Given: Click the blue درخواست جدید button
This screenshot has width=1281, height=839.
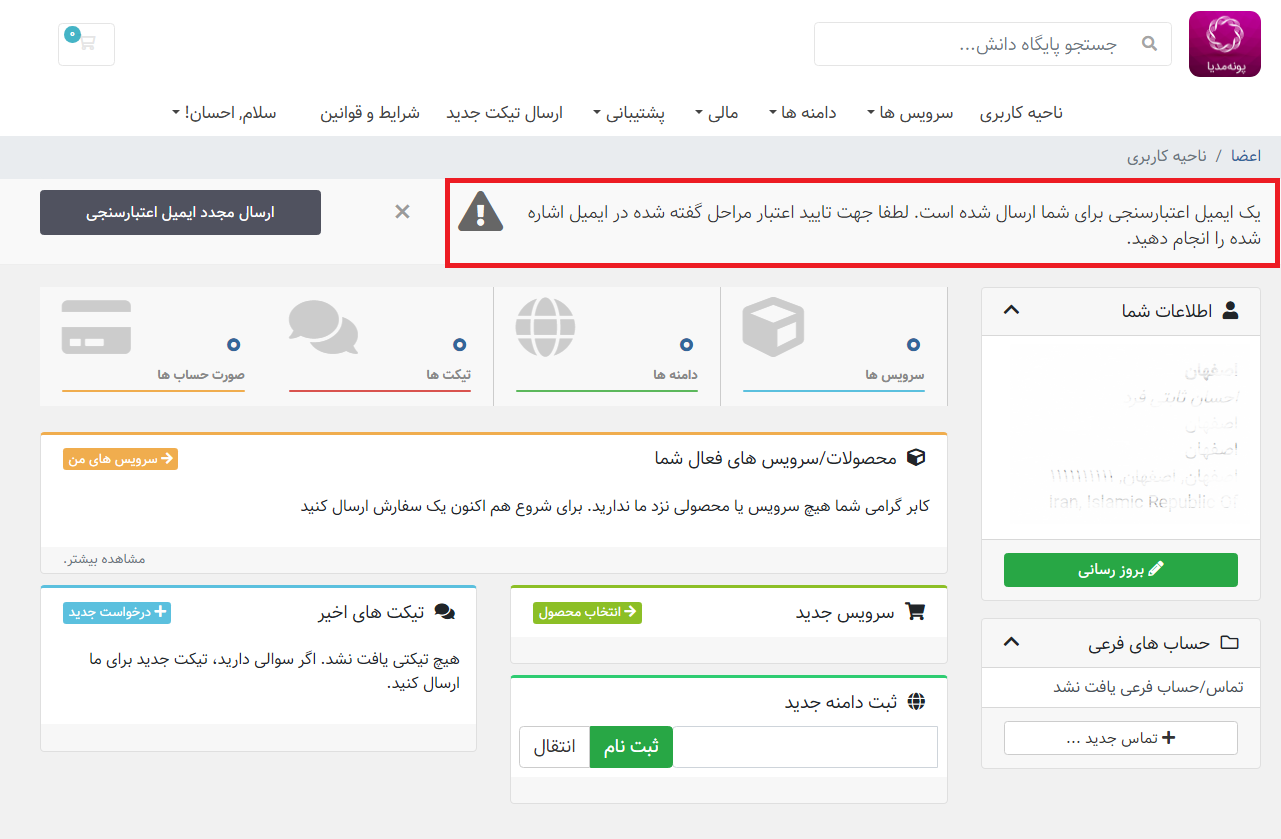Looking at the screenshot, I should coord(117,612).
